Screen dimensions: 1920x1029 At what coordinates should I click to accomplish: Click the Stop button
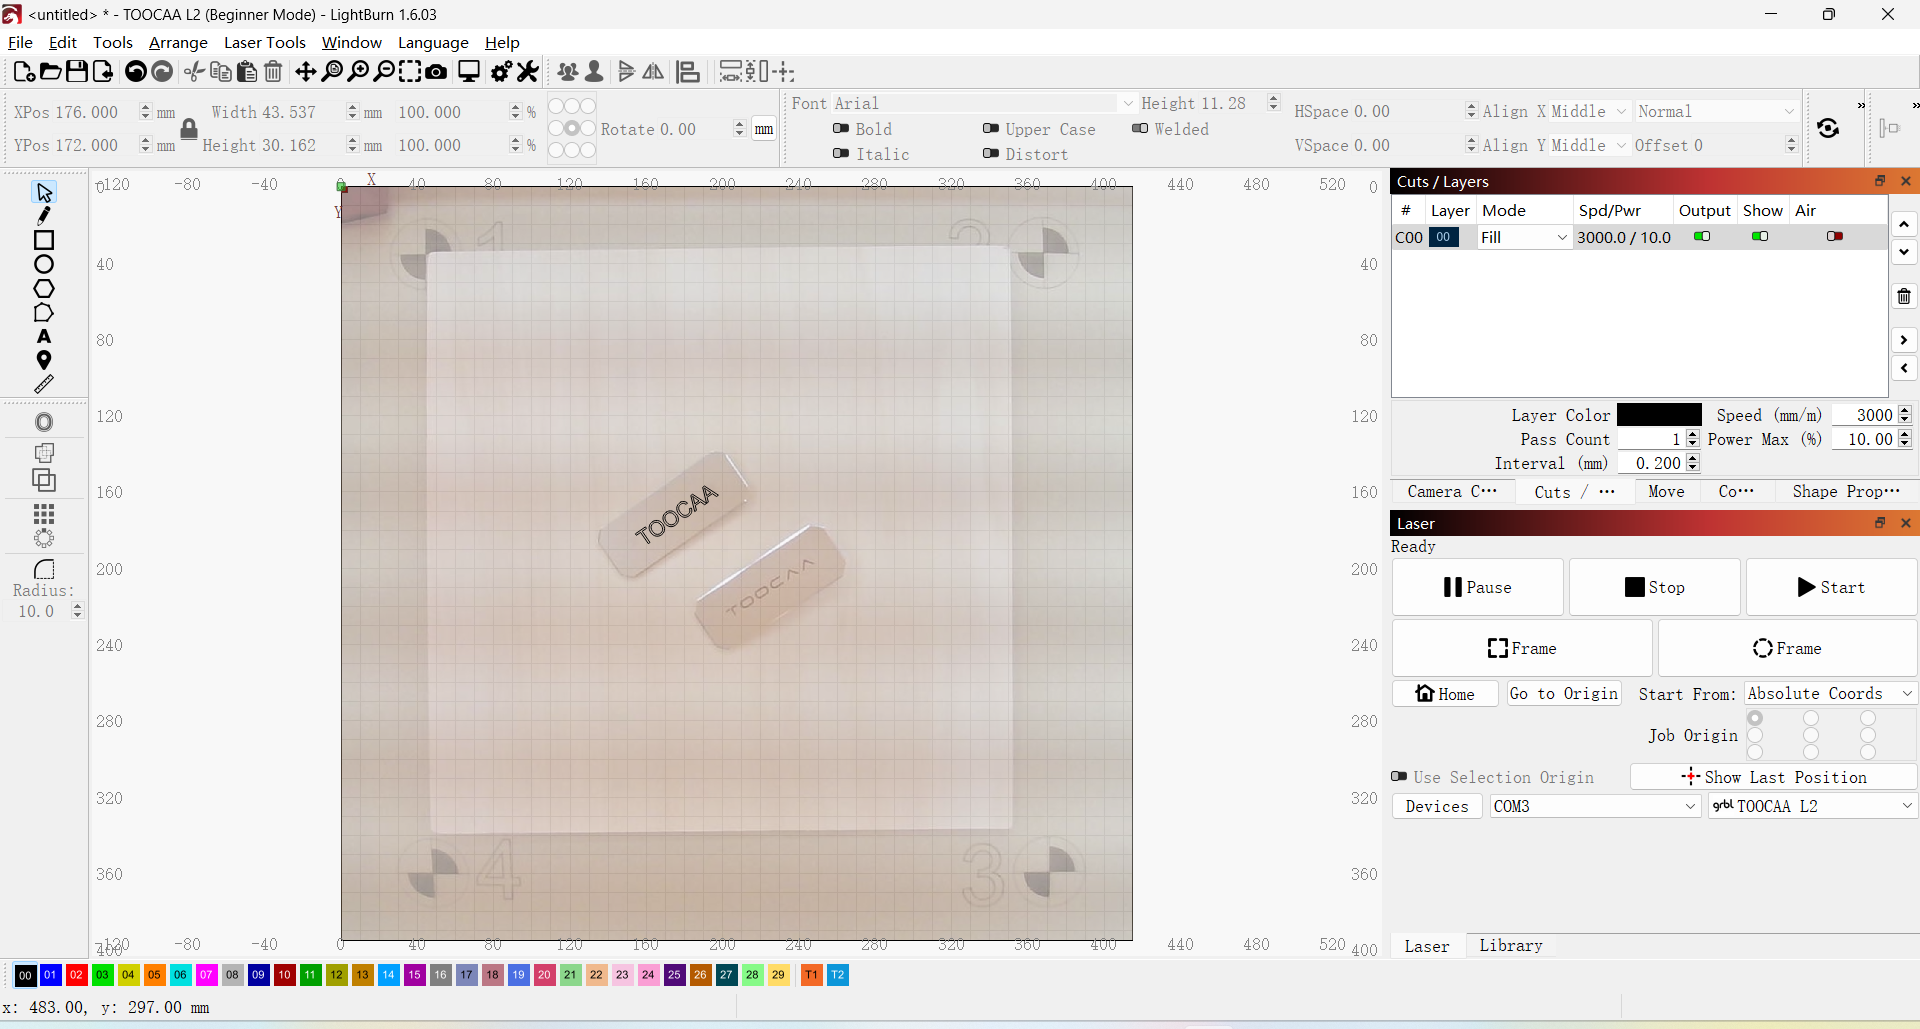click(1654, 587)
